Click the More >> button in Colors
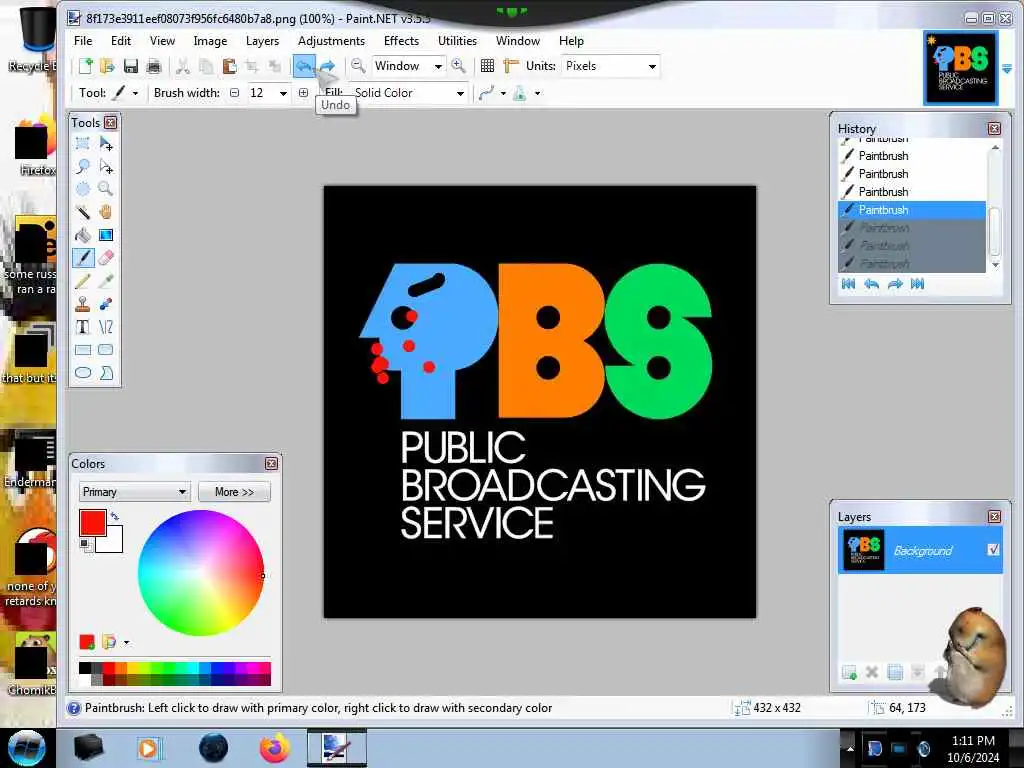Screen dimensions: 1024x768 234,492
